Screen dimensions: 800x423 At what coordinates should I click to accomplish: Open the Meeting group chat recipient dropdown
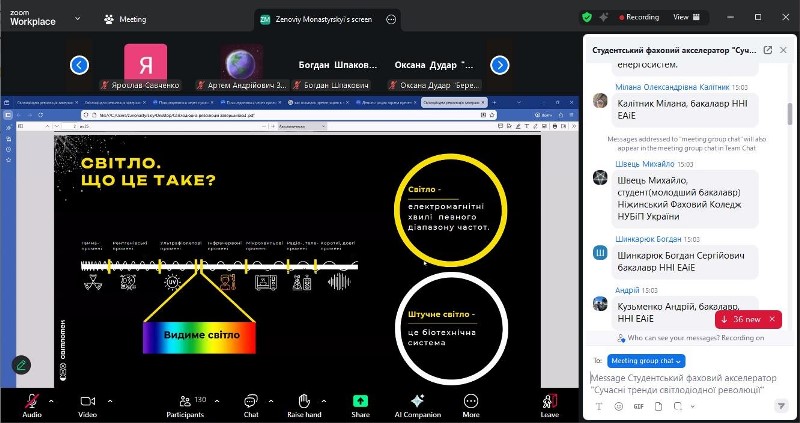tap(646, 360)
